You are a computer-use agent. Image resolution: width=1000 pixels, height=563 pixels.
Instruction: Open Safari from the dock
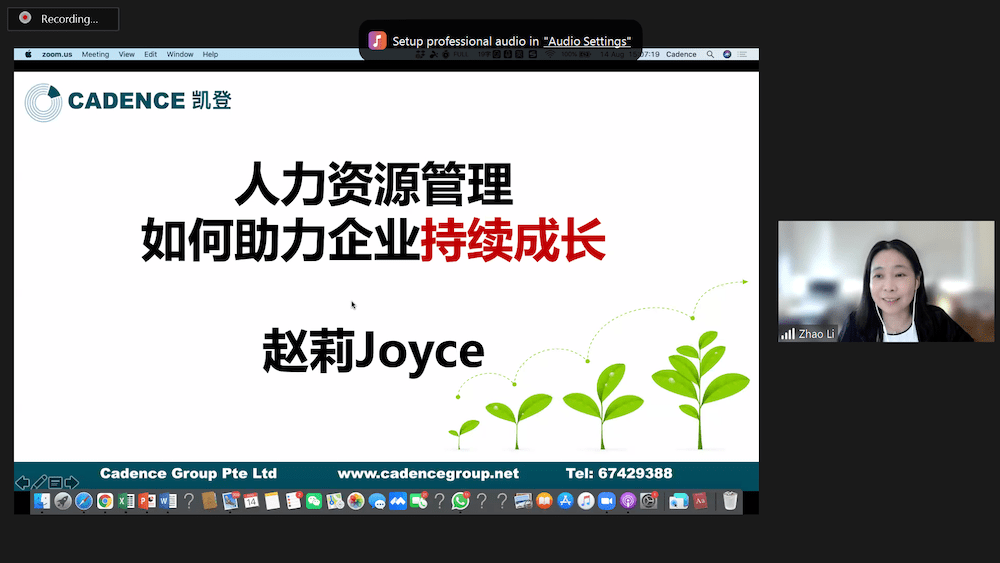click(x=84, y=501)
